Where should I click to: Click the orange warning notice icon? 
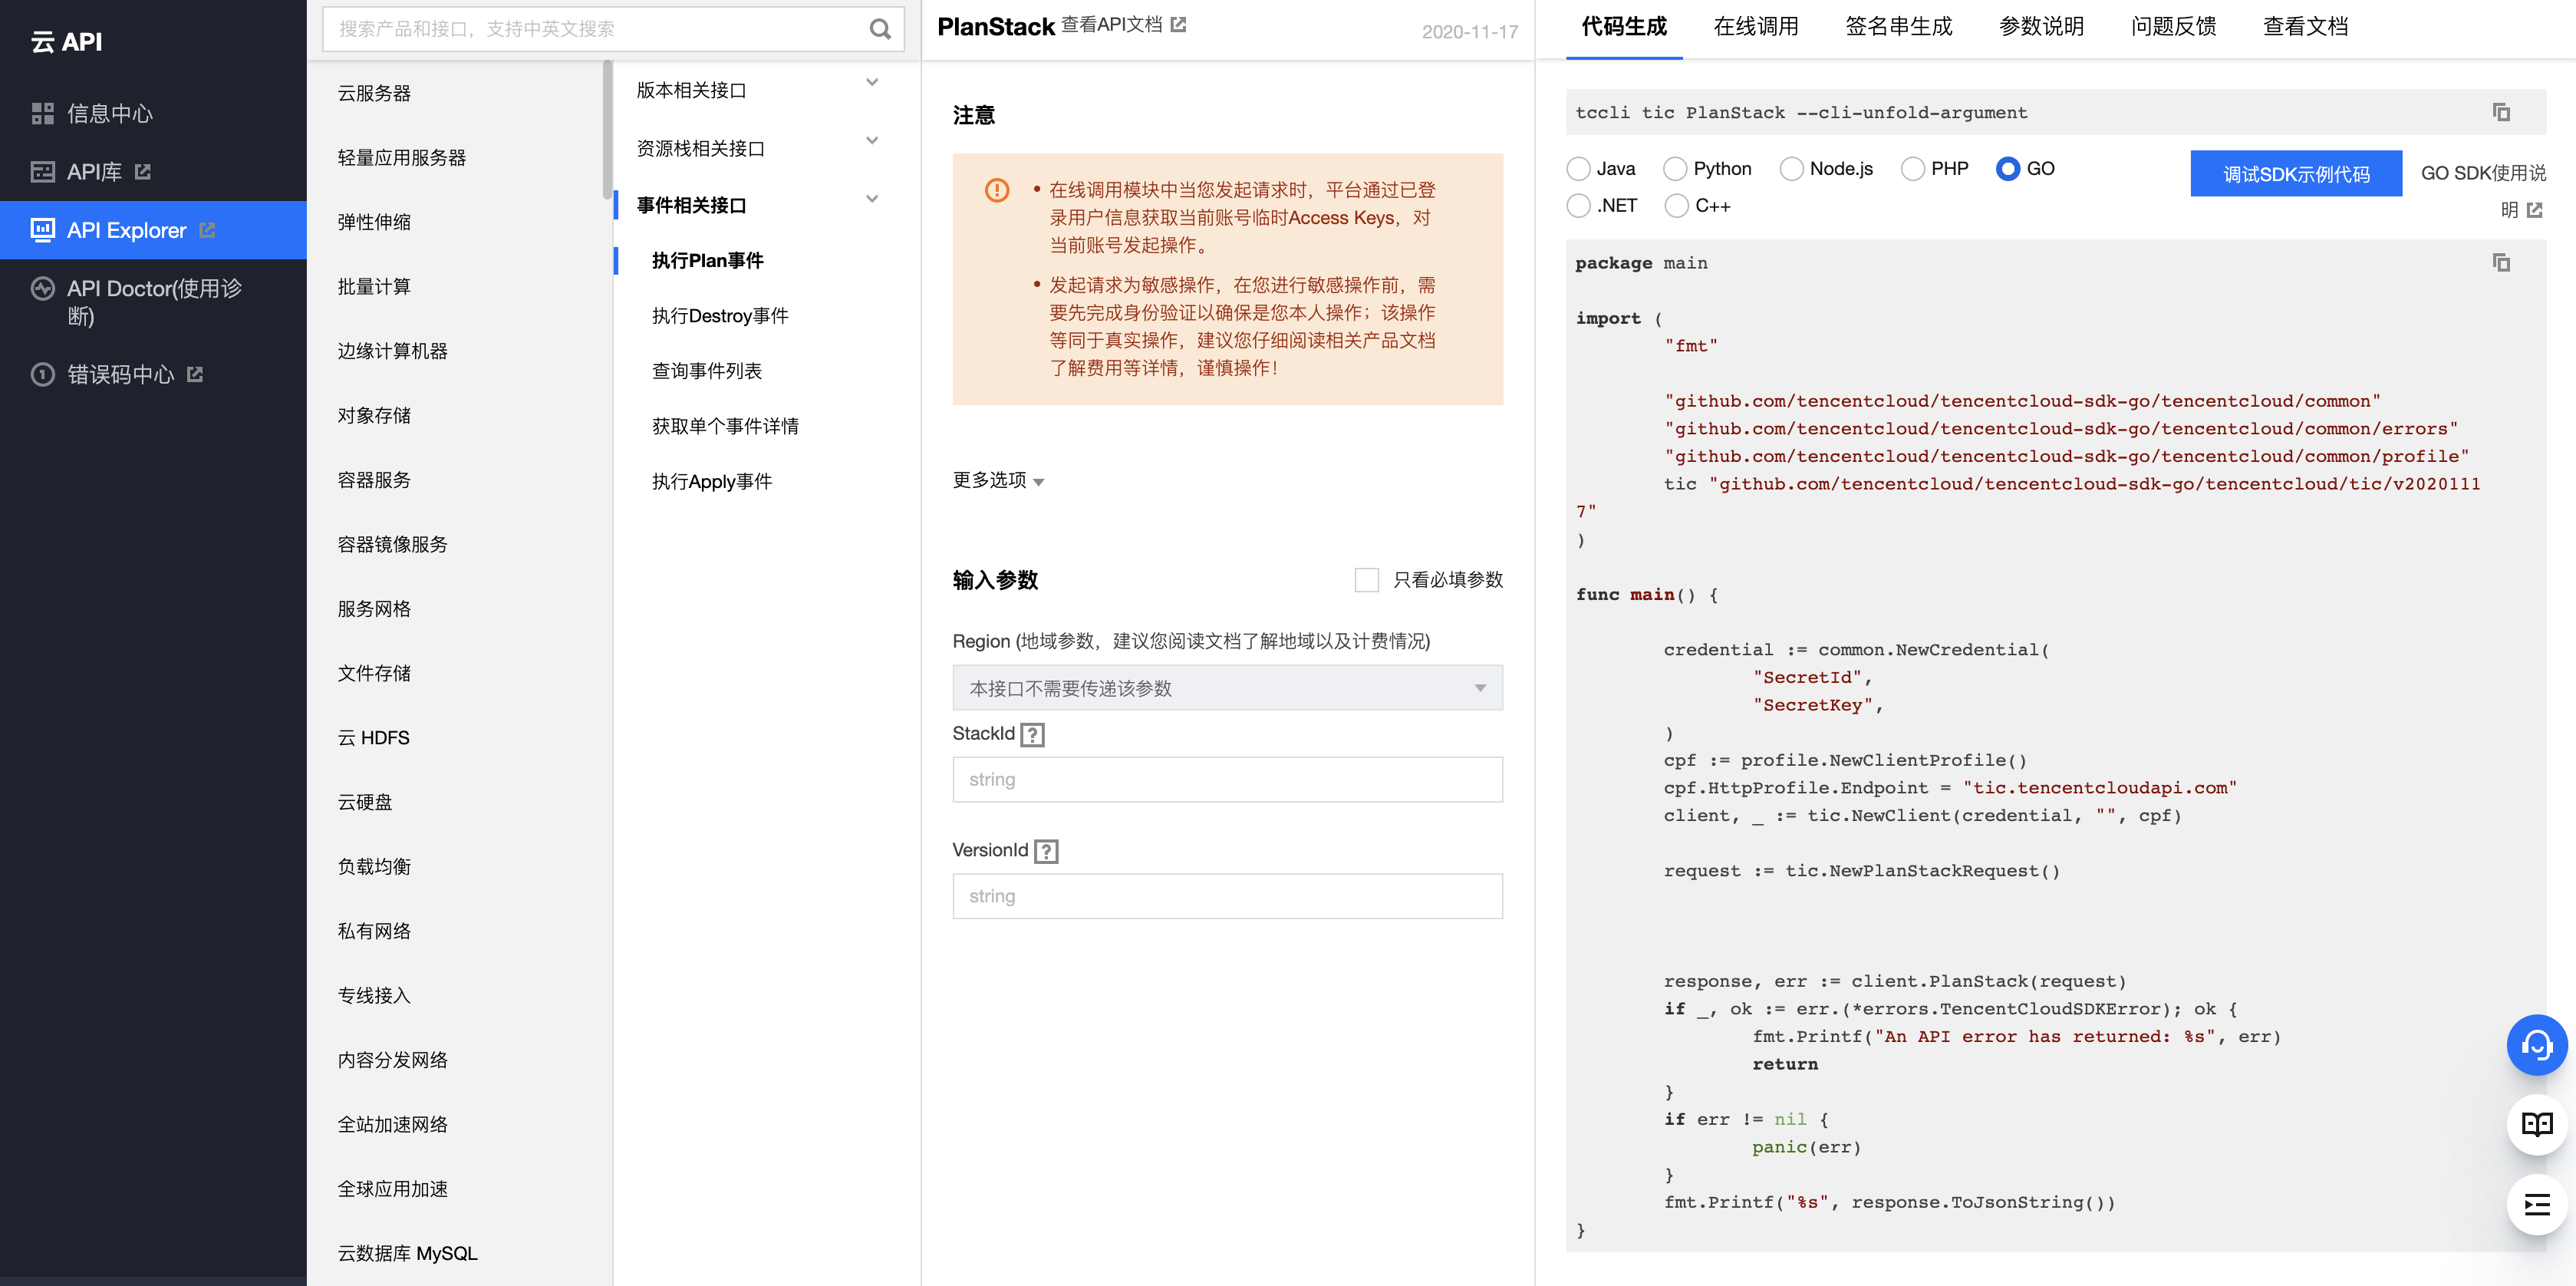997,190
